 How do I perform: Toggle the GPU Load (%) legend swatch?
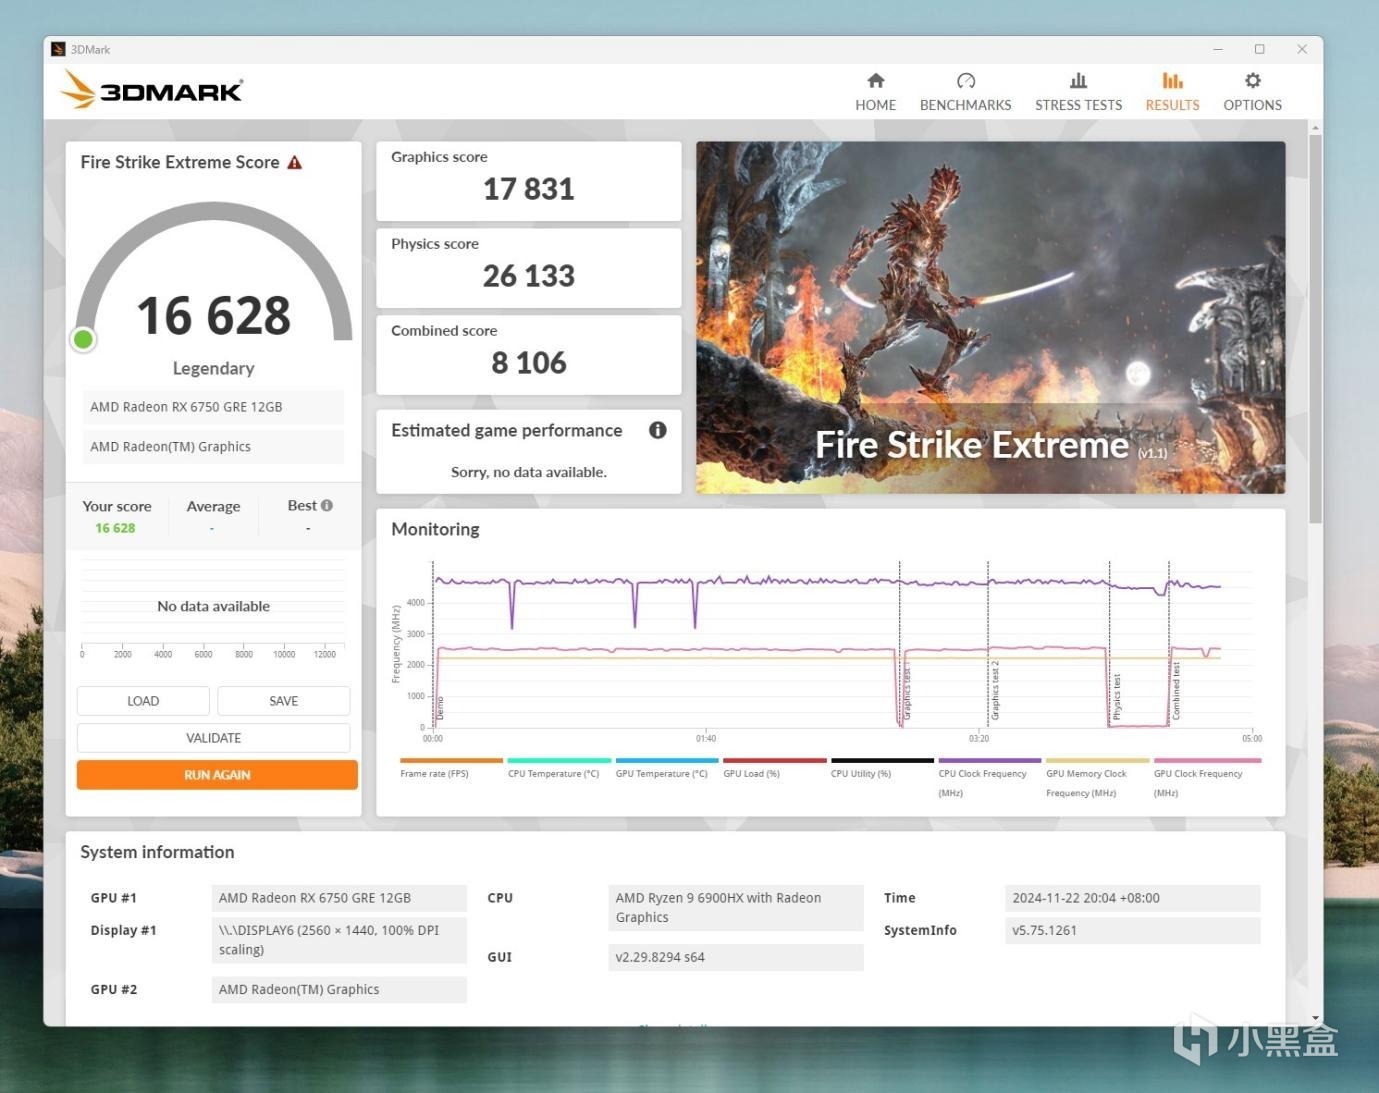click(x=775, y=761)
